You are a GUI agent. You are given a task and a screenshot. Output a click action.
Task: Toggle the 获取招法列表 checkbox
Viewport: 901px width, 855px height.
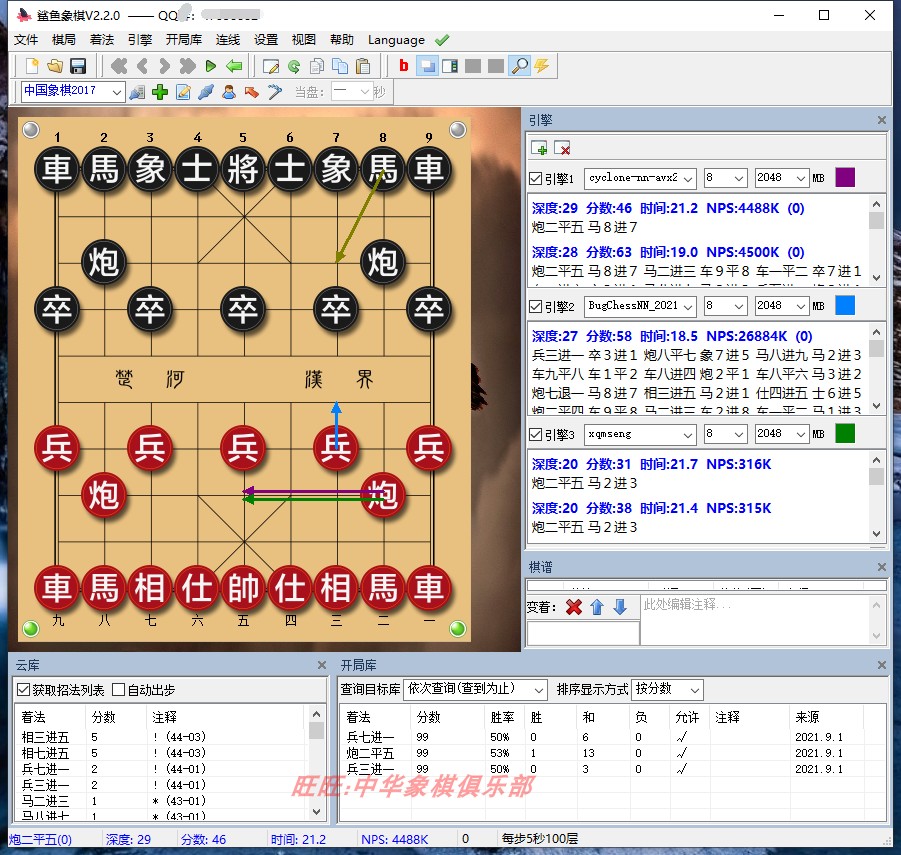[x=24, y=689]
